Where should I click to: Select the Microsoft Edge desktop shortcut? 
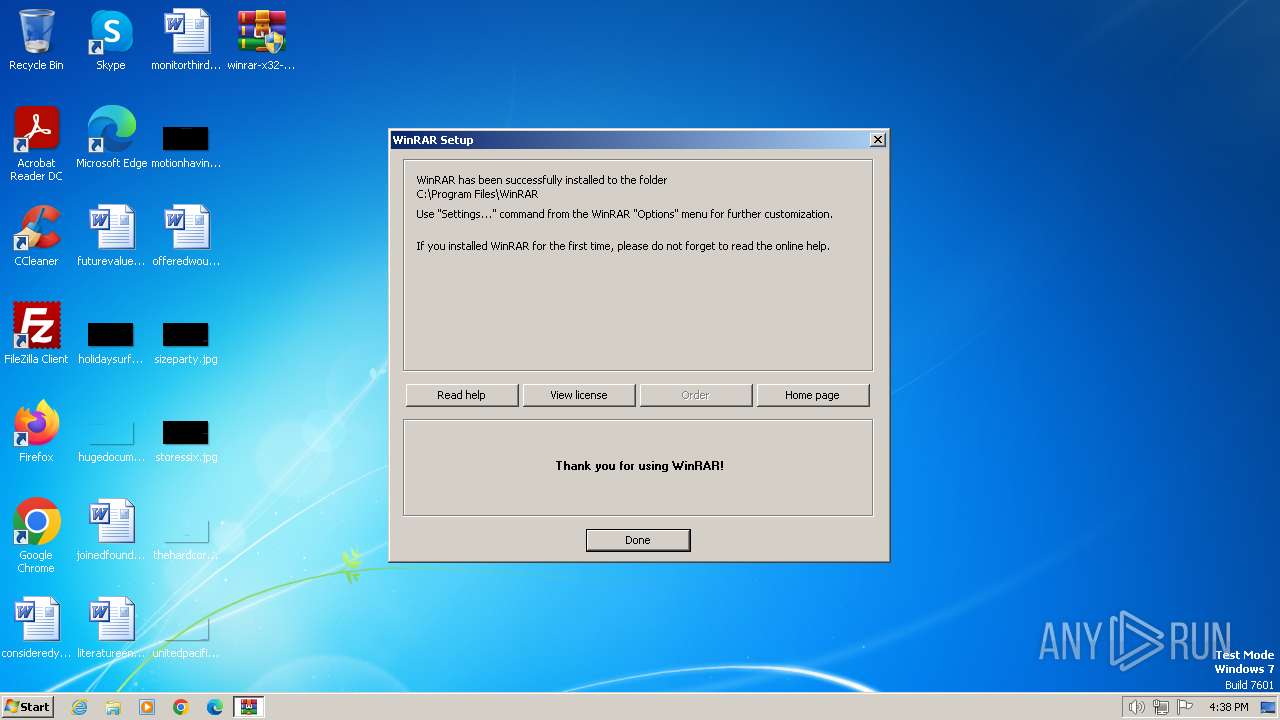click(x=111, y=138)
